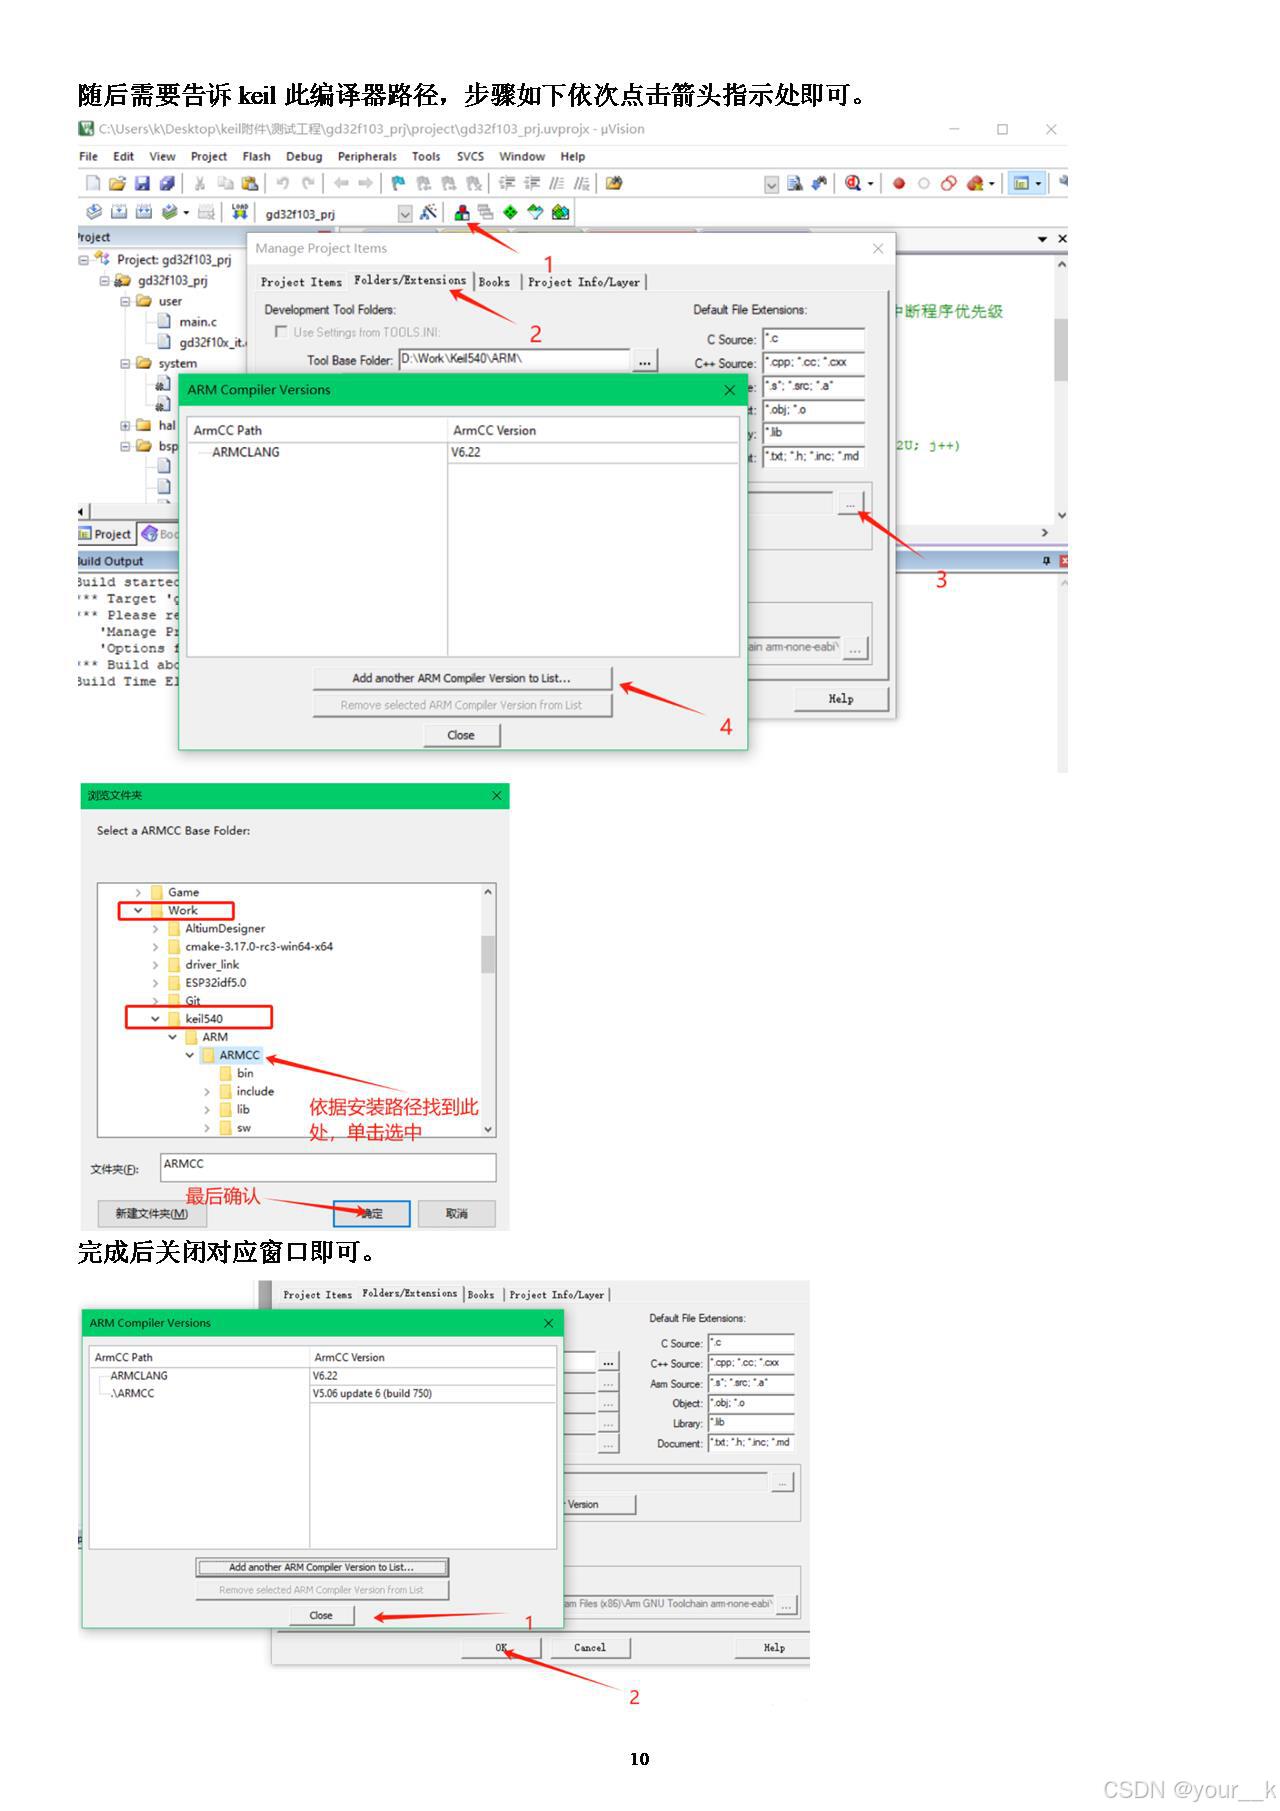1280x1811 pixels.
Task: Click the 确定 button in folder browser
Action: pos(371,1213)
